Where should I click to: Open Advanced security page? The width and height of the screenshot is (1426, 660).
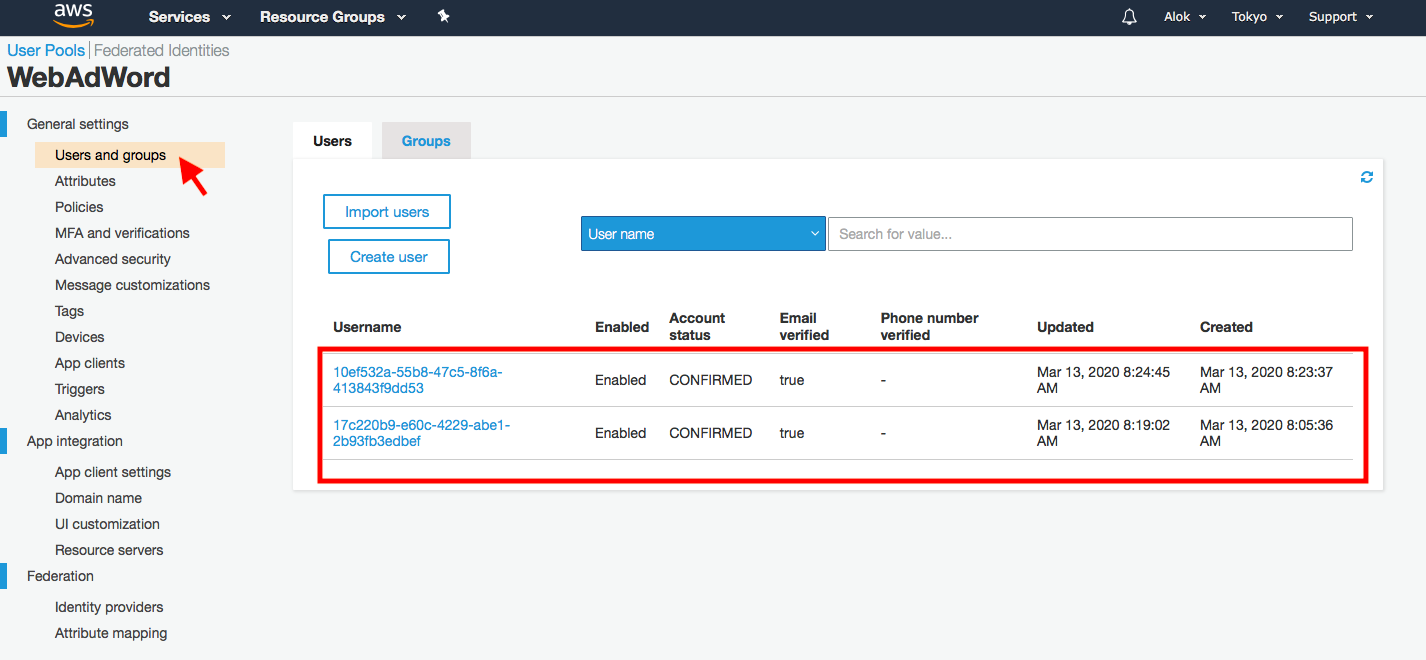pos(113,259)
